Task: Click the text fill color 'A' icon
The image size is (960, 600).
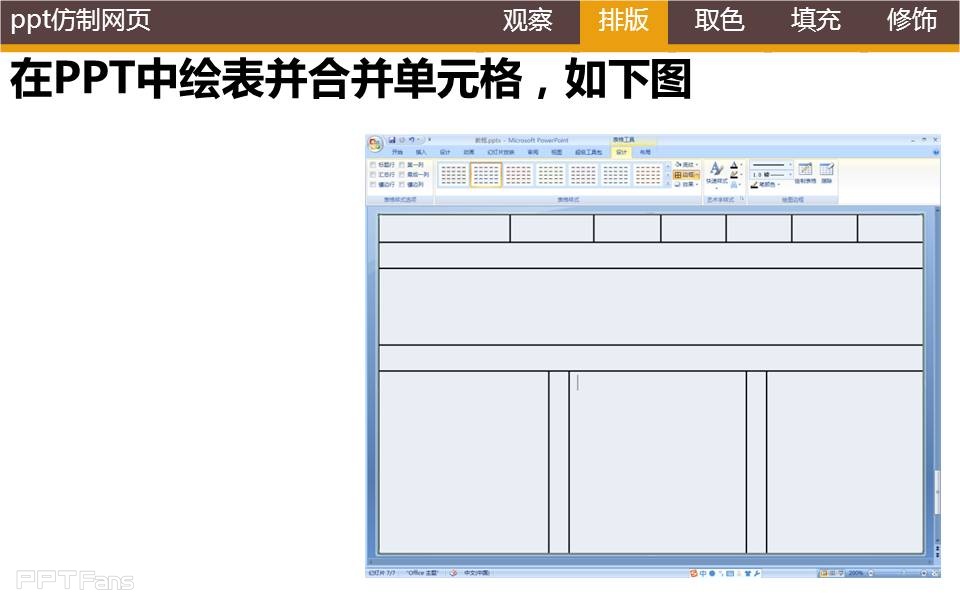Action: tap(735, 165)
